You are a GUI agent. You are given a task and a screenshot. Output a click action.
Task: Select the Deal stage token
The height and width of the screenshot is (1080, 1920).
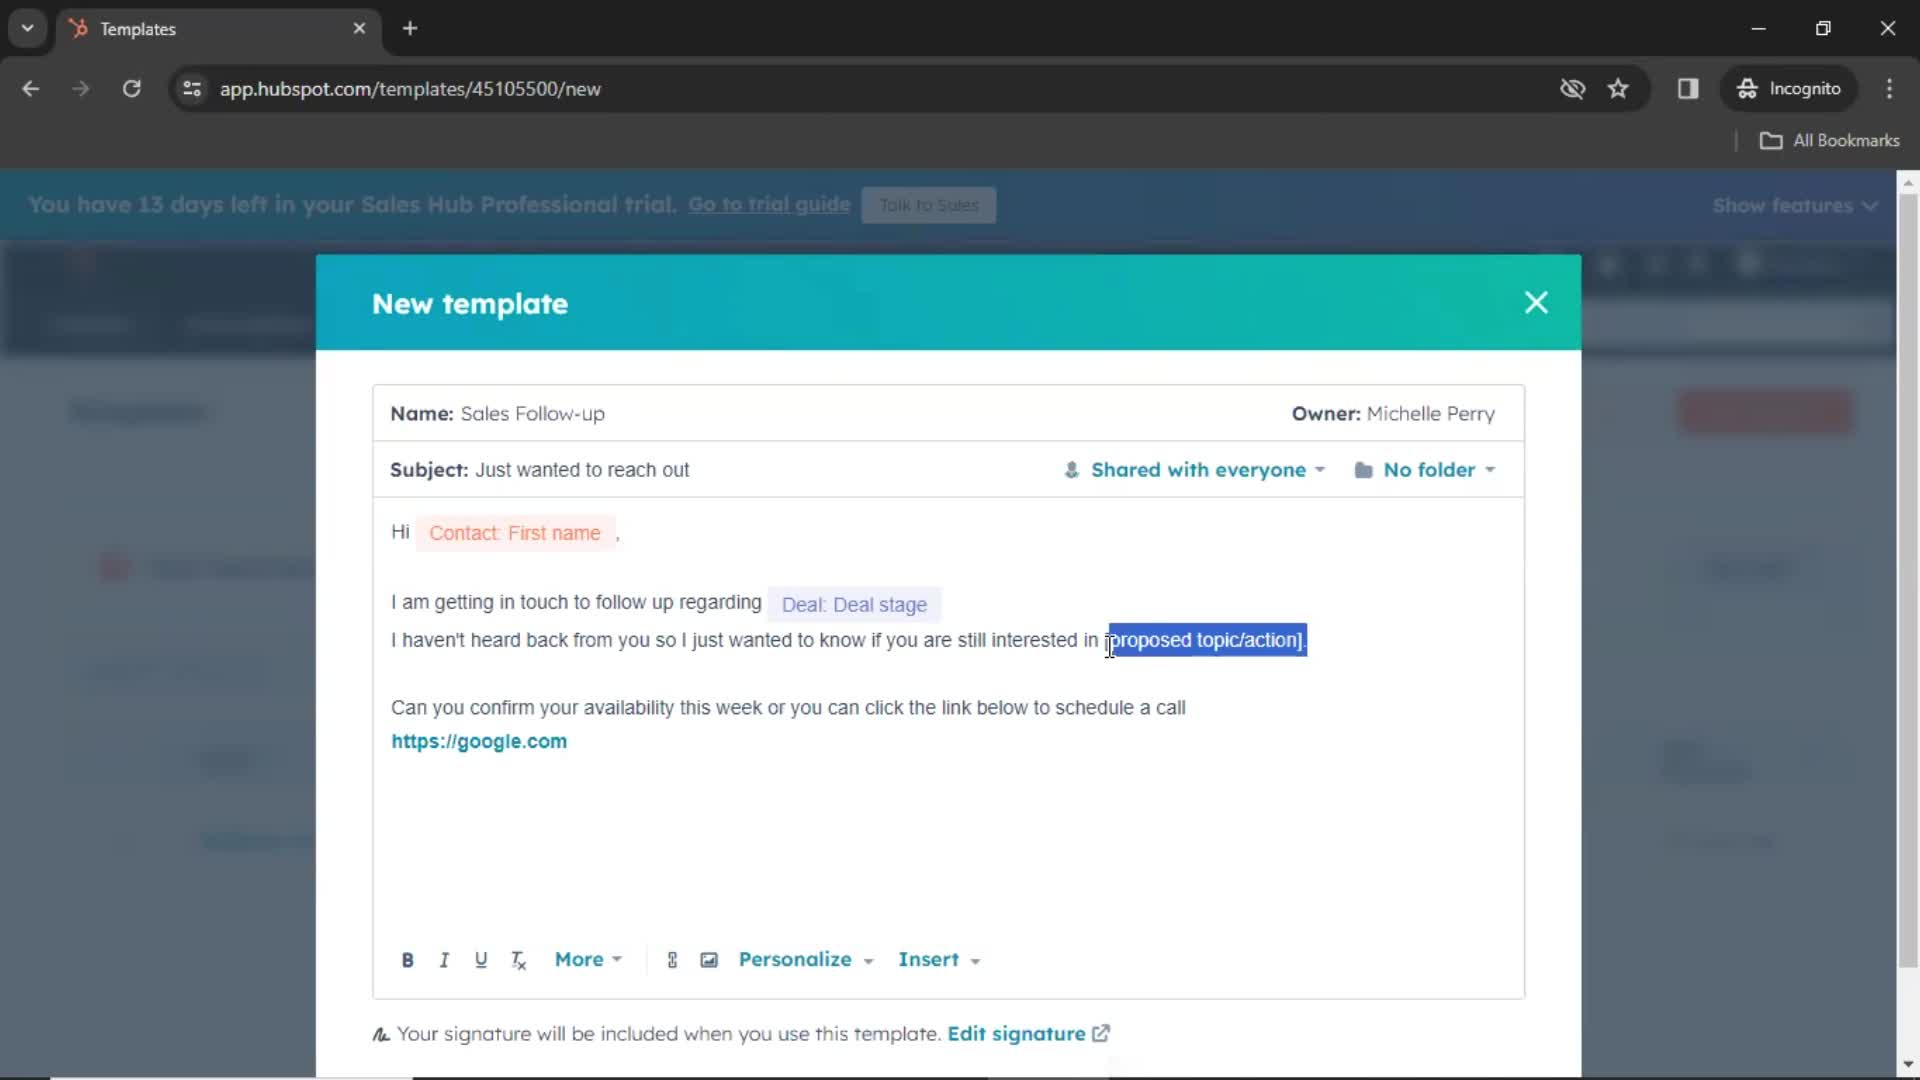(855, 604)
